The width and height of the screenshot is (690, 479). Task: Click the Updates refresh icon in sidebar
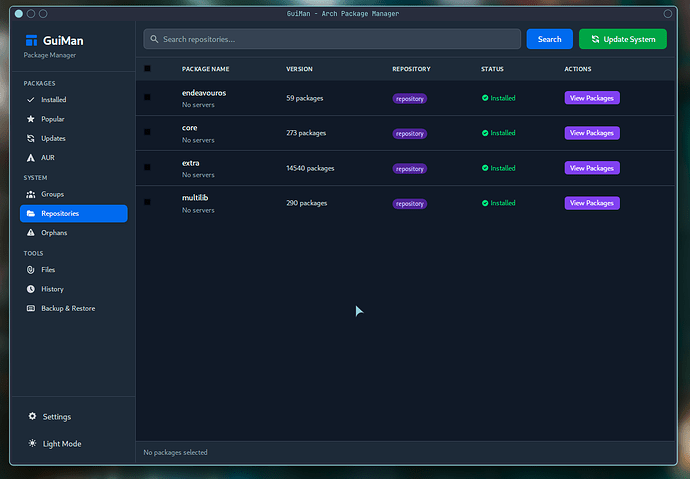pyautogui.click(x=31, y=138)
